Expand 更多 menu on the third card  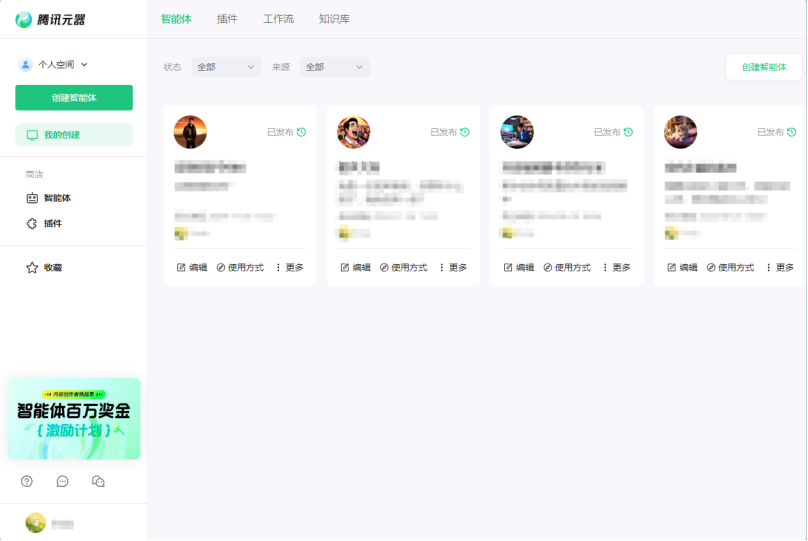pyautogui.click(x=616, y=267)
